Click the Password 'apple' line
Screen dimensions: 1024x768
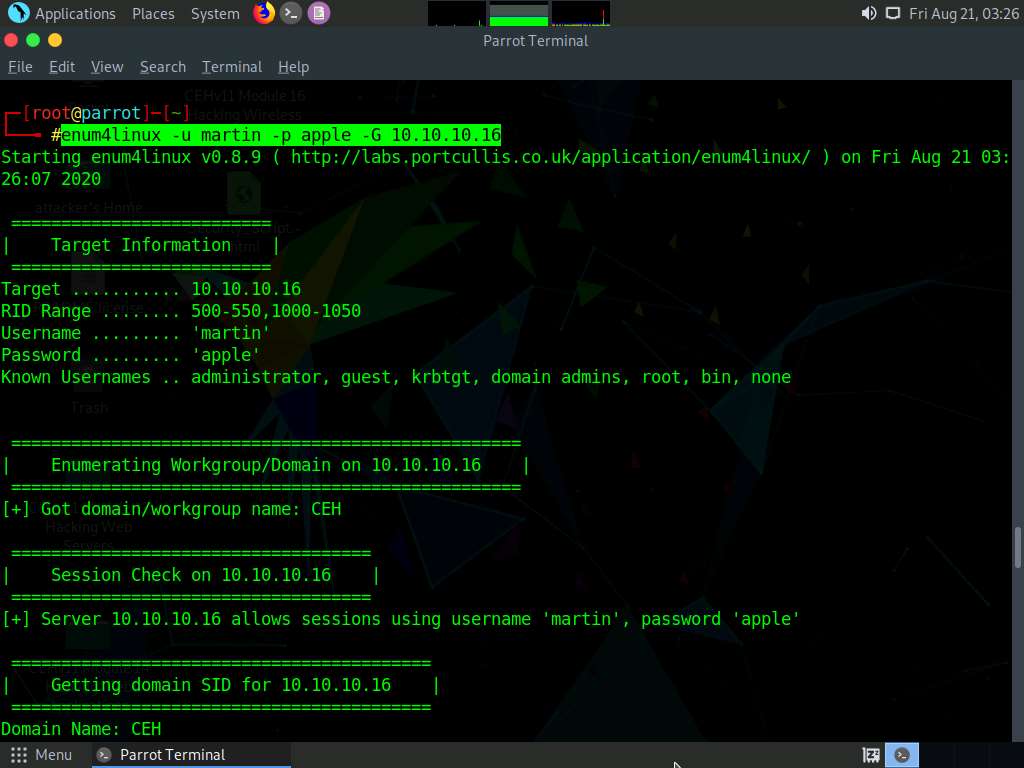coord(131,355)
